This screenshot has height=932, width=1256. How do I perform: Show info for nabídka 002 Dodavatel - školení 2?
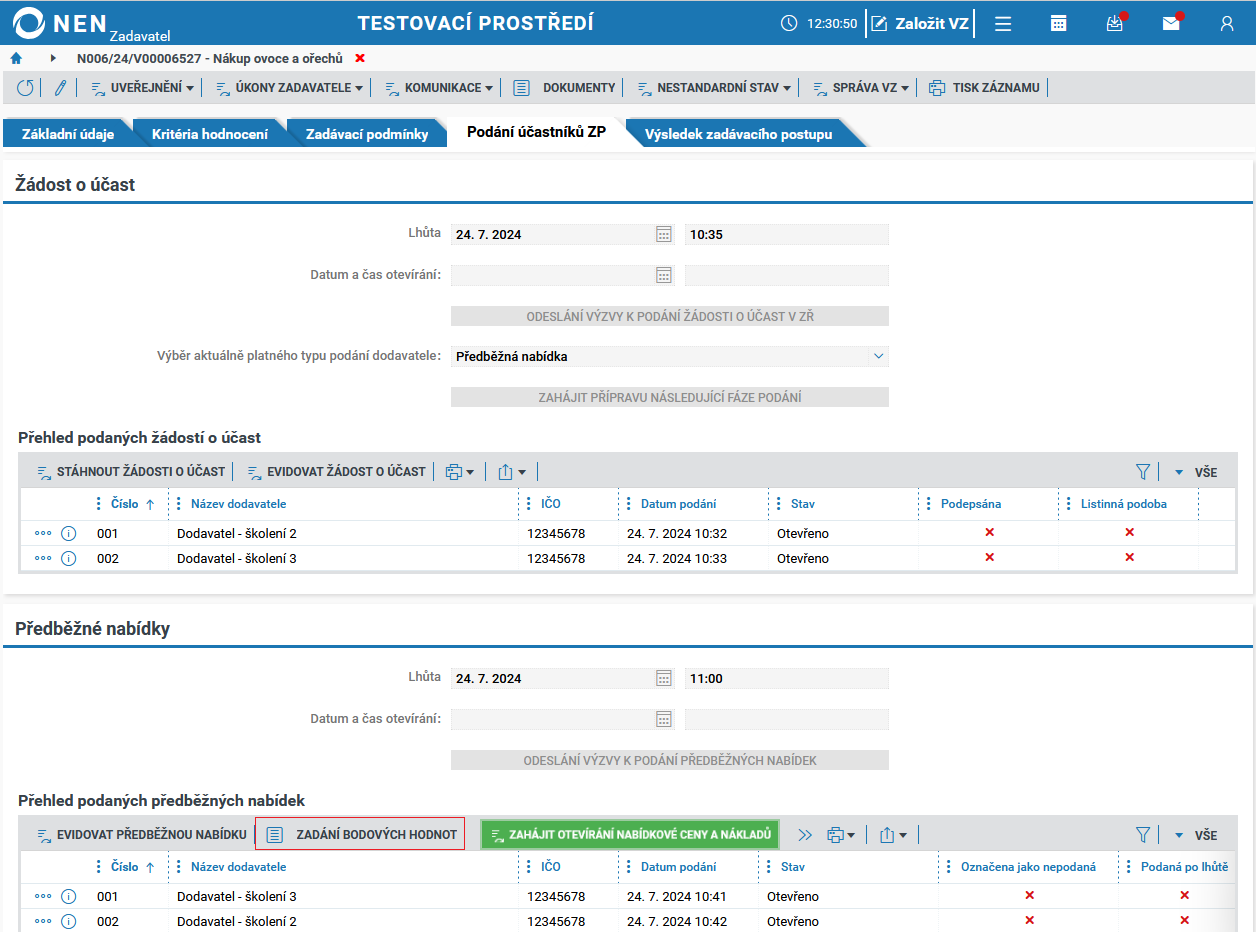pos(68,921)
